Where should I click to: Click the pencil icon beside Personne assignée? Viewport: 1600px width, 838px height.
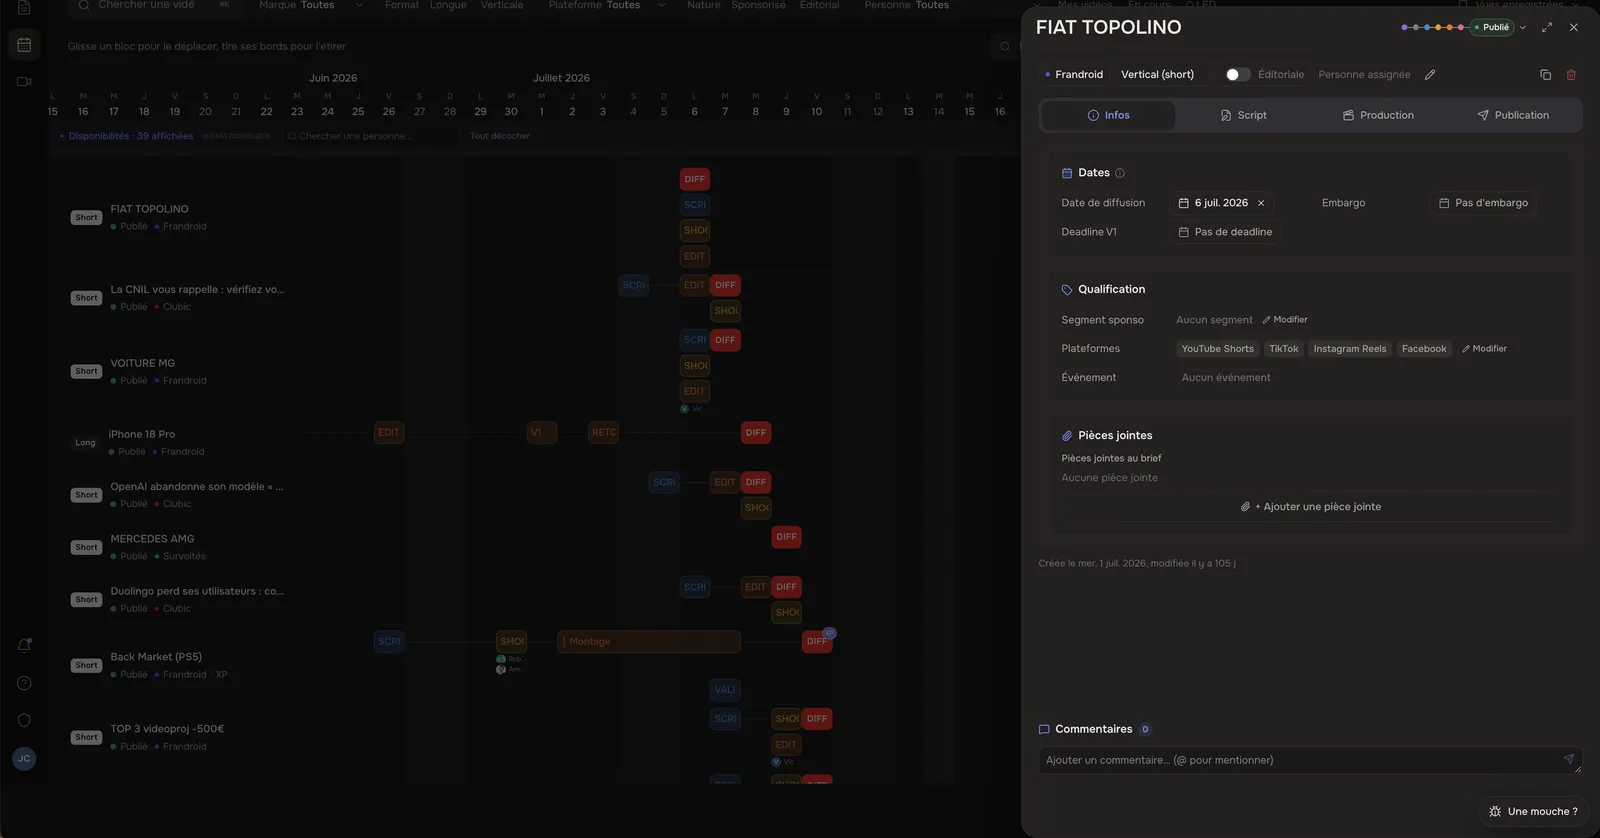pos(1430,75)
